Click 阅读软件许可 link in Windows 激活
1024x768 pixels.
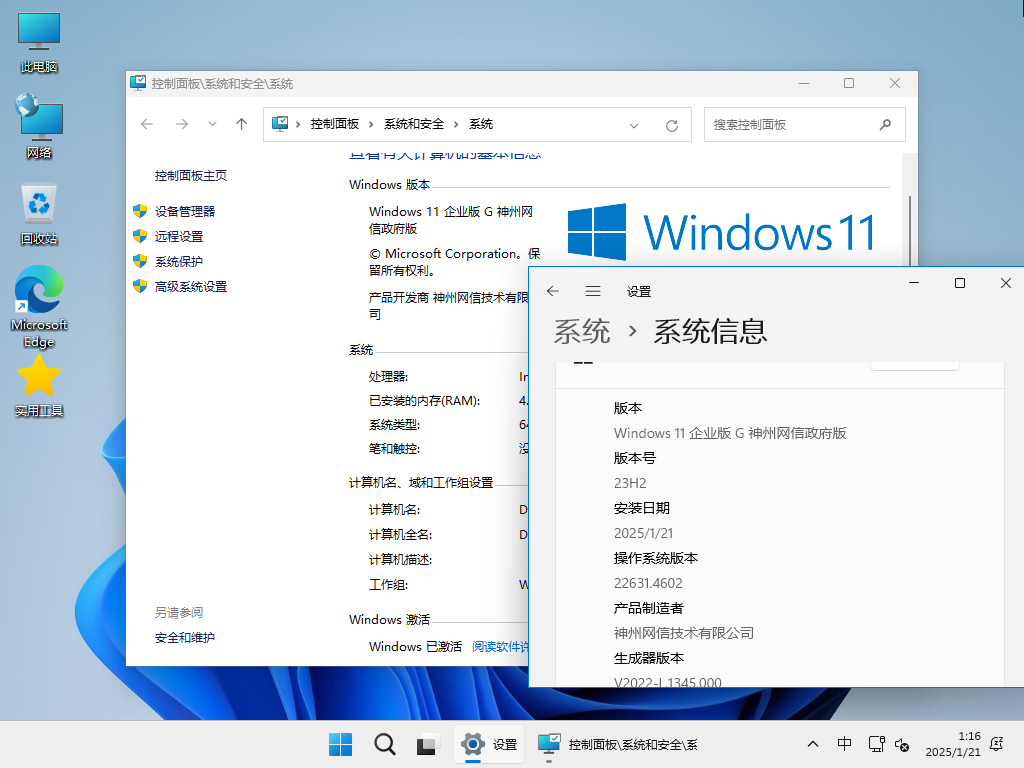tap(500, 647)
